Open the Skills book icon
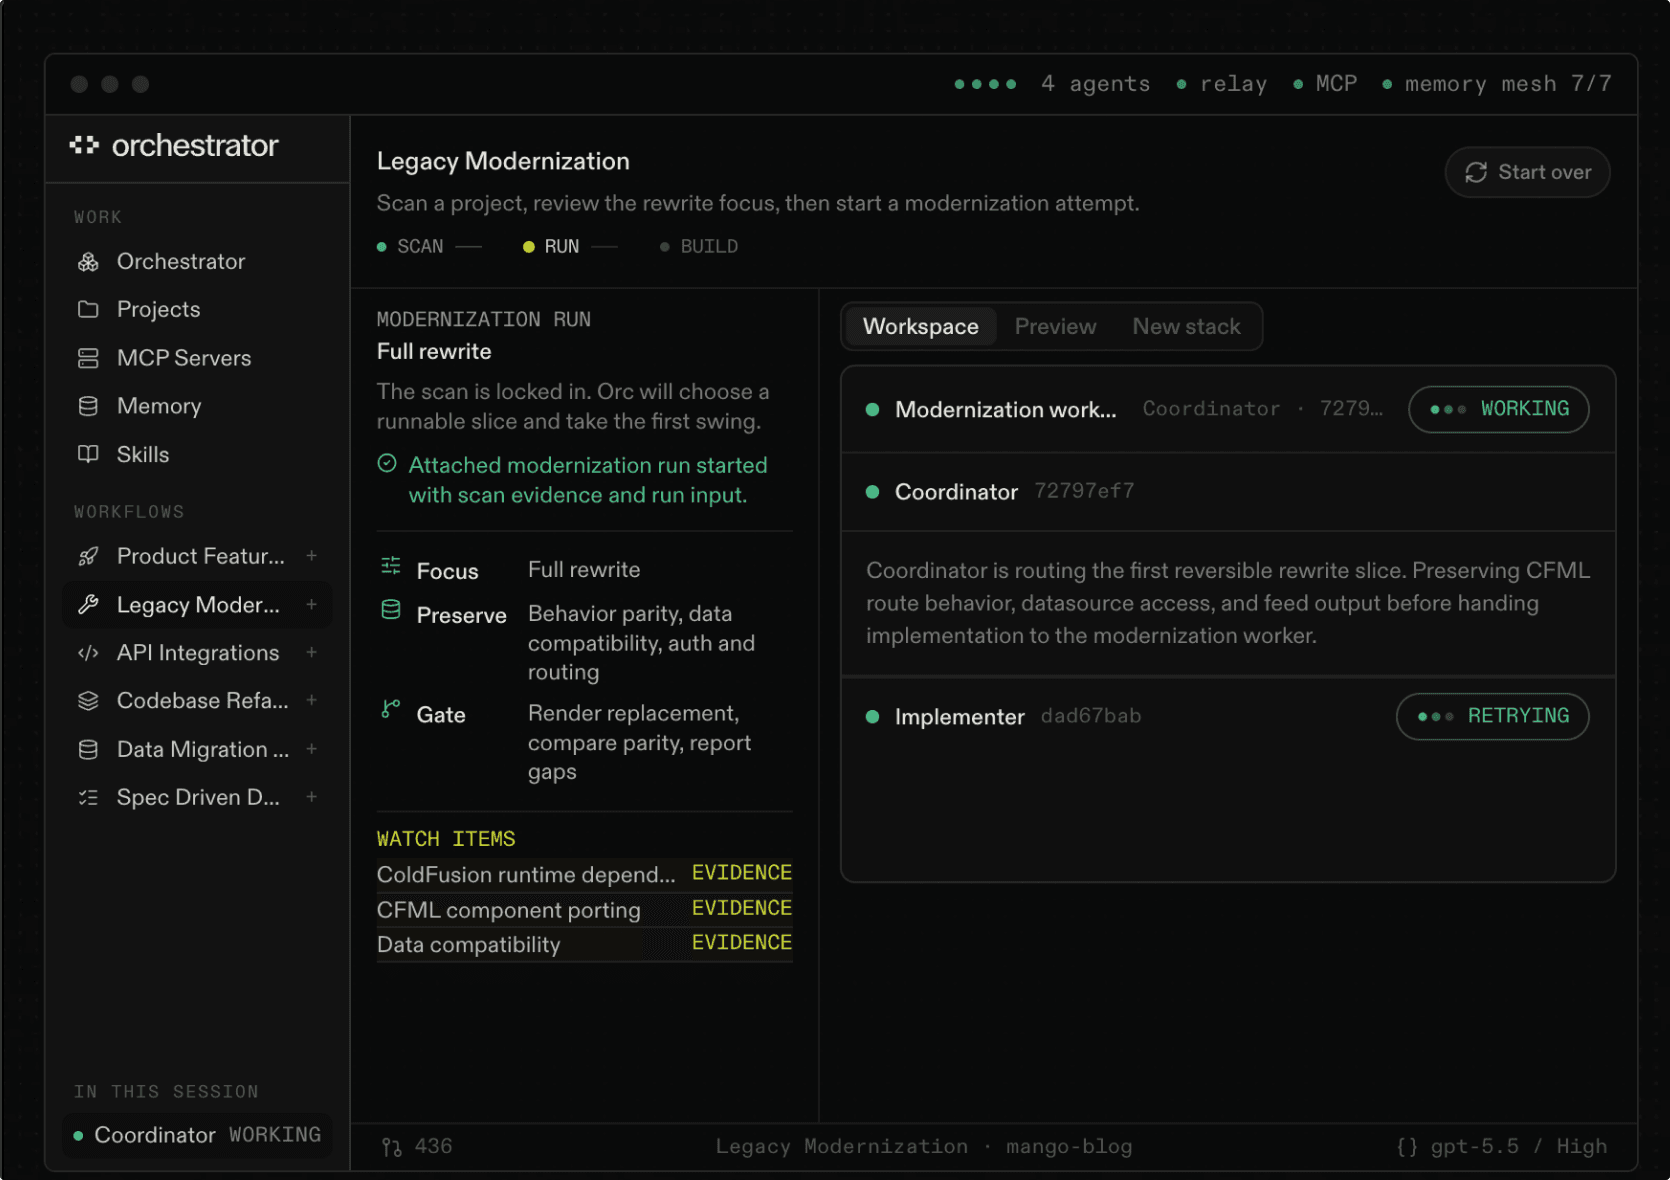 click(88, 454)
